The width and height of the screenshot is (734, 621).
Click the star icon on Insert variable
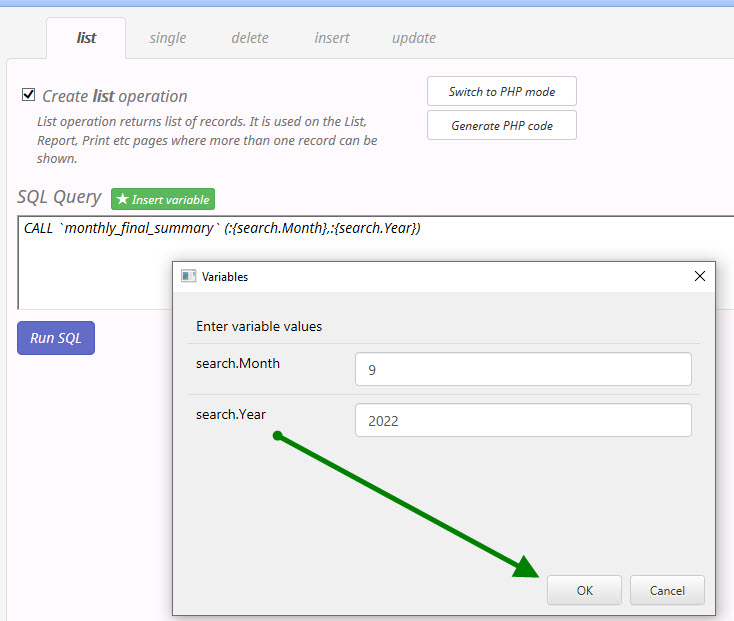123,199
